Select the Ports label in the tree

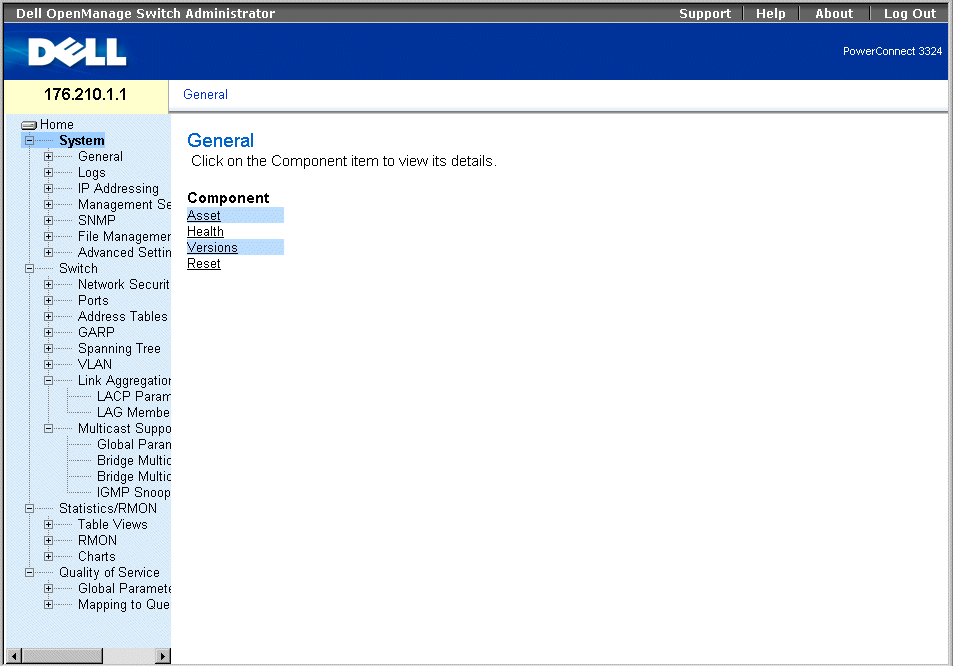coord(93,300)
